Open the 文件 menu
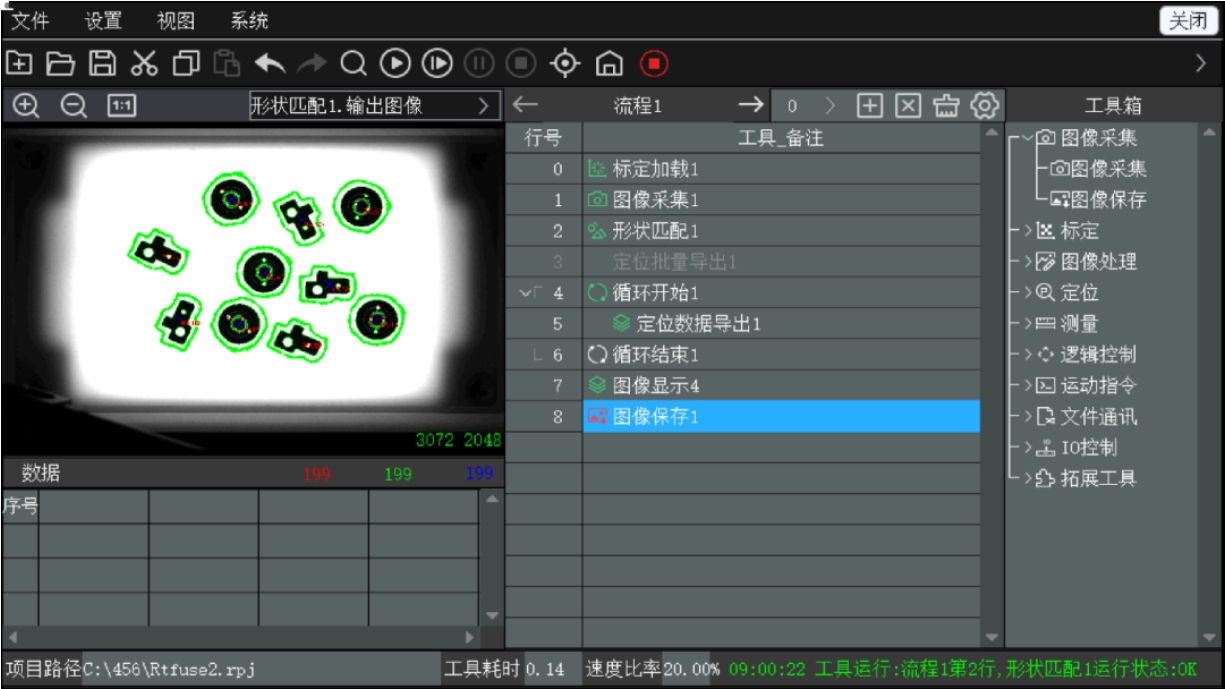1225x689 pixels. [30, 20]
